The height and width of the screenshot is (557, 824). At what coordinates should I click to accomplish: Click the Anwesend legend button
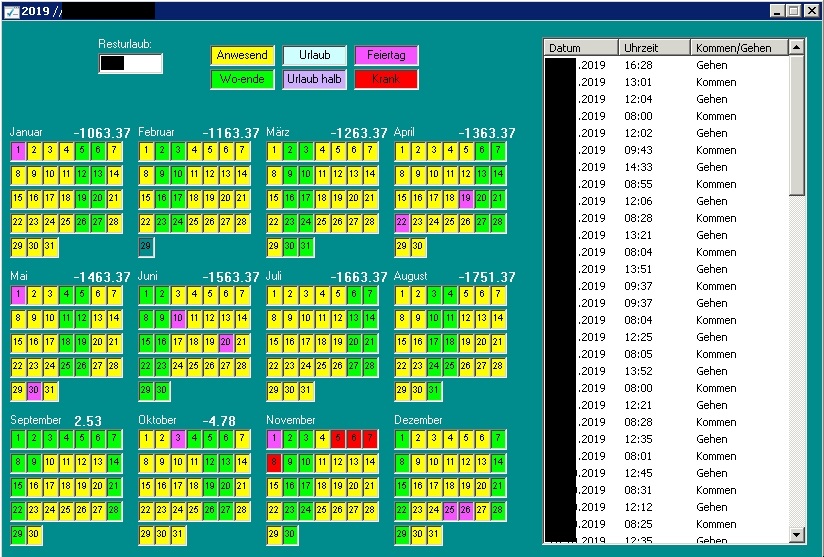(x=242, y=56)
